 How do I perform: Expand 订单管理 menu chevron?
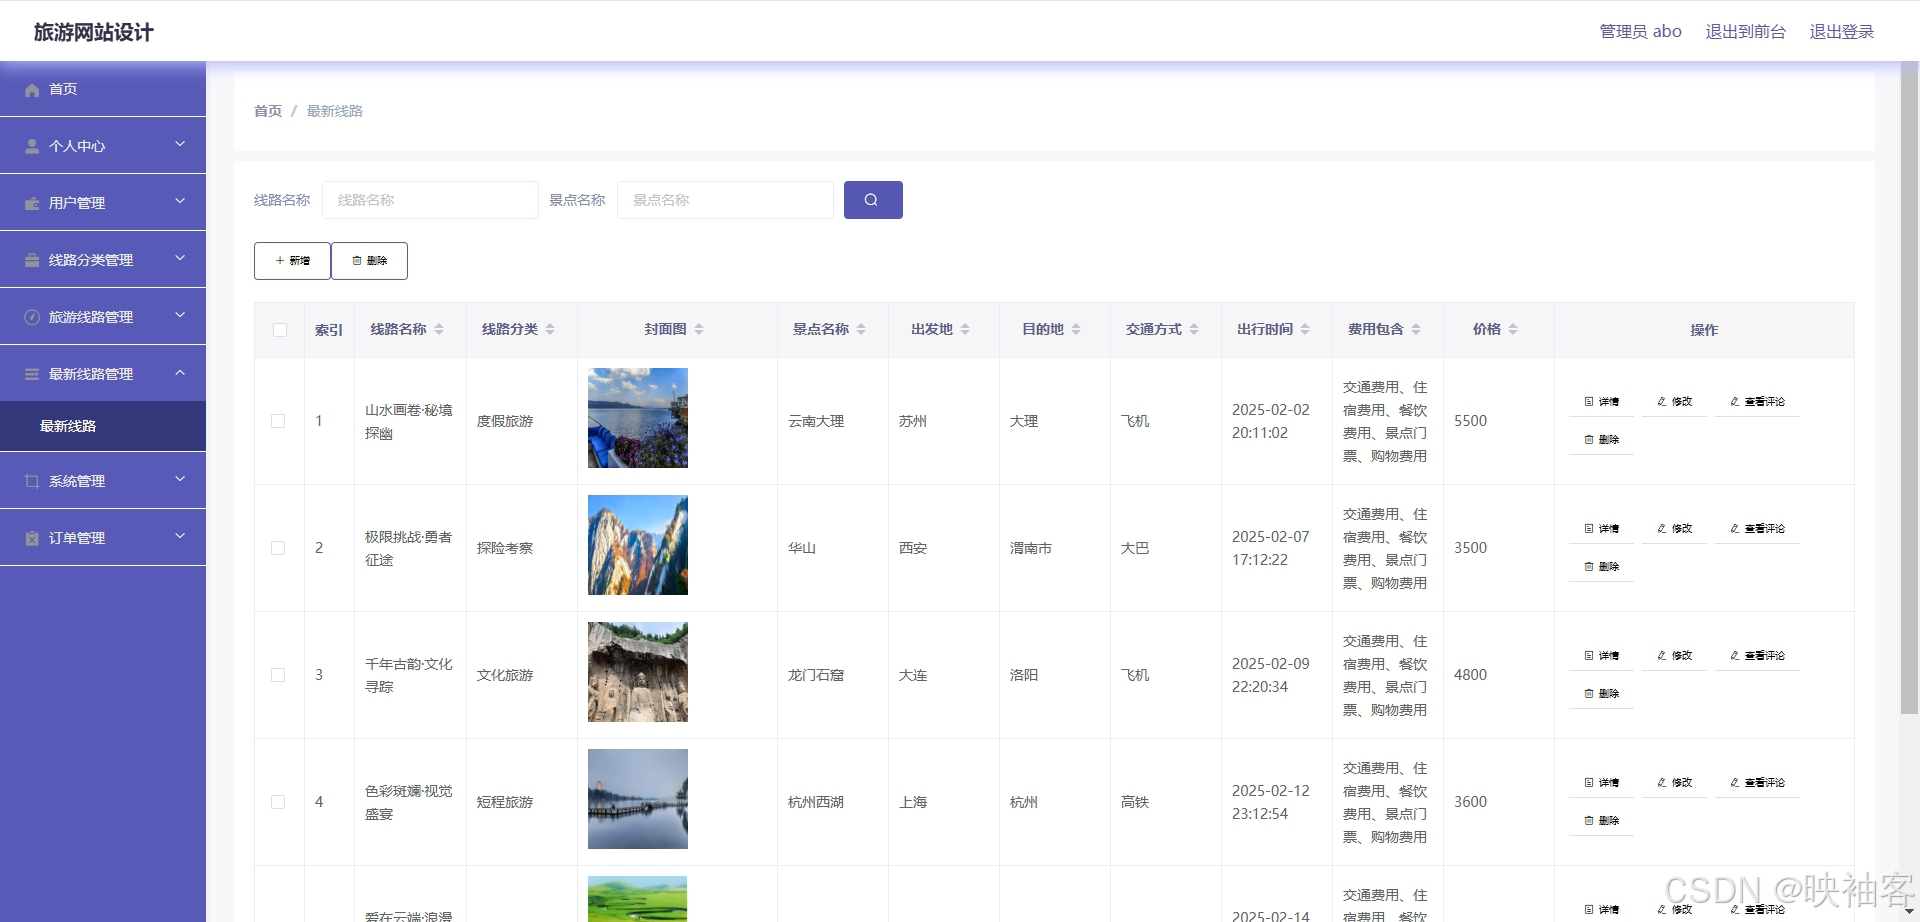click(180, 537)
